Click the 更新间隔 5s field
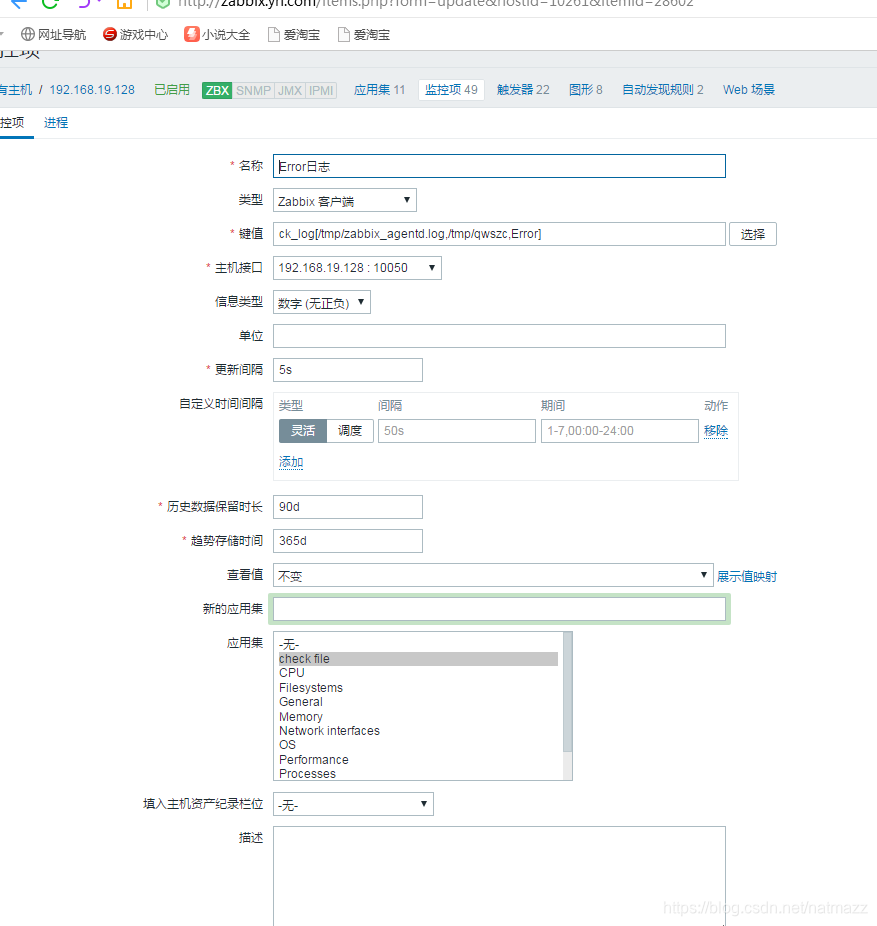Viewport: 877px width, 926px height. [348, 370]
